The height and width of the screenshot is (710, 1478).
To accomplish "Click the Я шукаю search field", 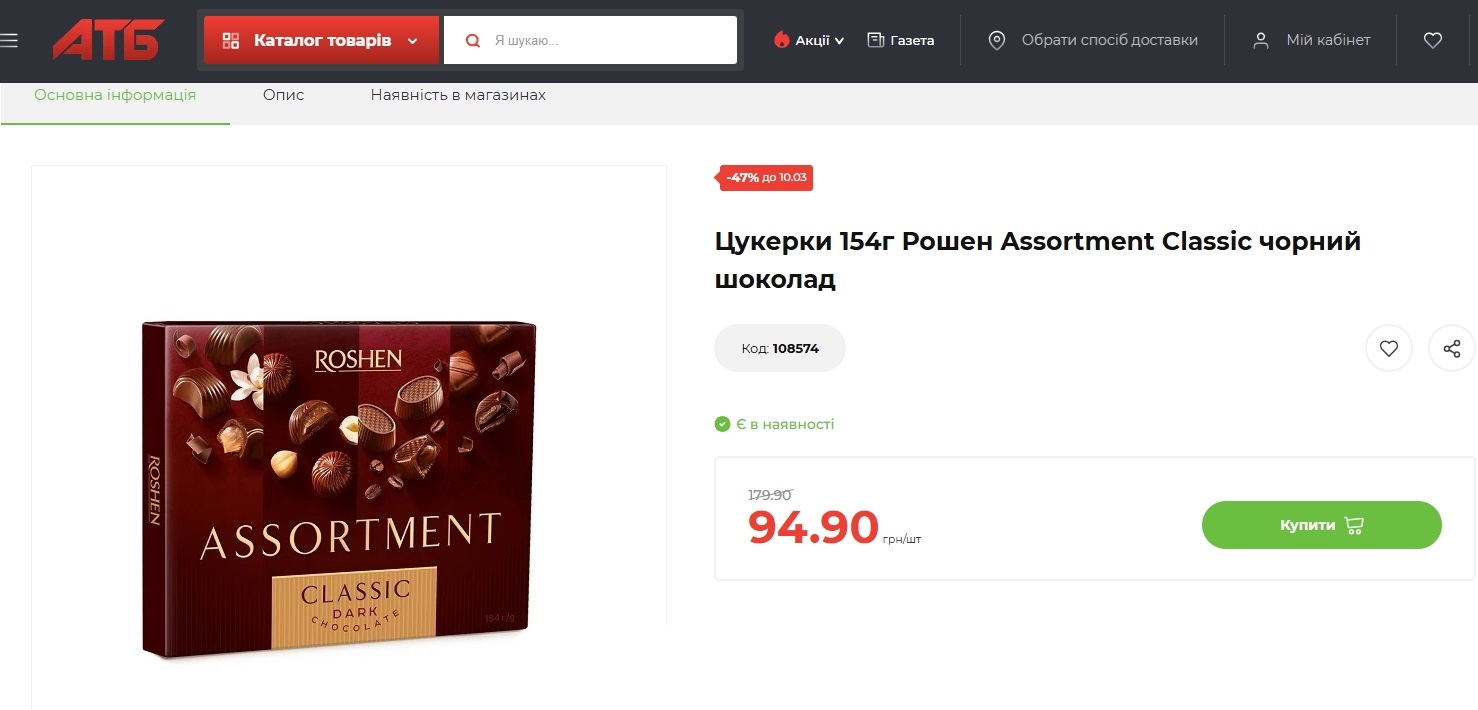I will pyautogui.click(x=590, y=40).
